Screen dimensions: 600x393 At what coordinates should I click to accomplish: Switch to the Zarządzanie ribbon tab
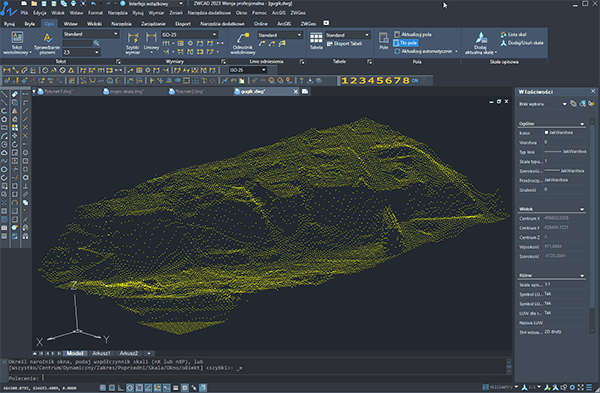[153, 24]
